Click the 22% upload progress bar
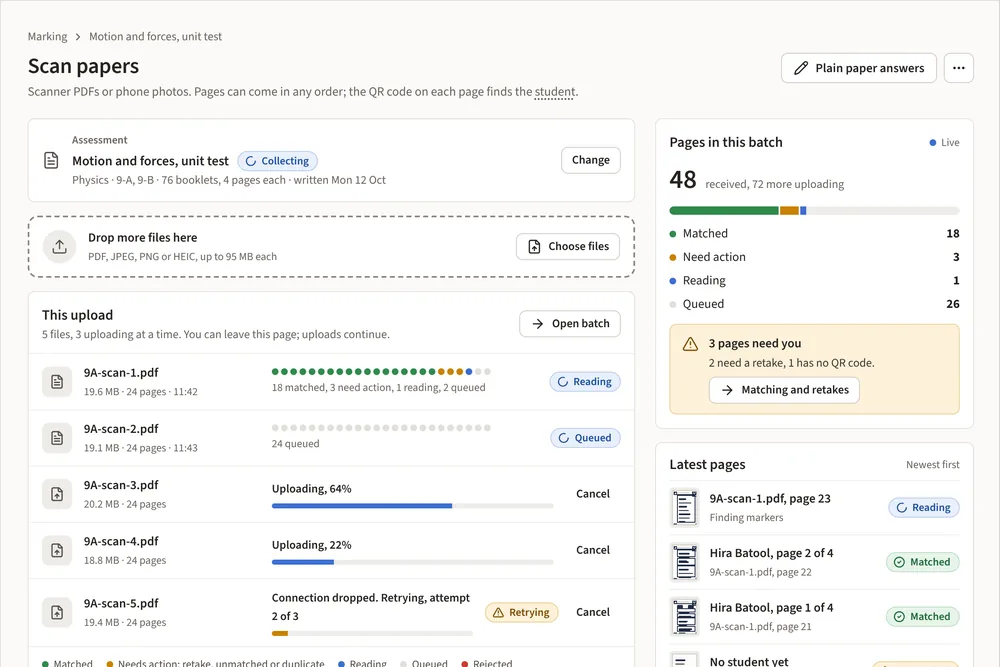Image resolution: width=1000 pixels, height=667 pixels. [412, 562]
